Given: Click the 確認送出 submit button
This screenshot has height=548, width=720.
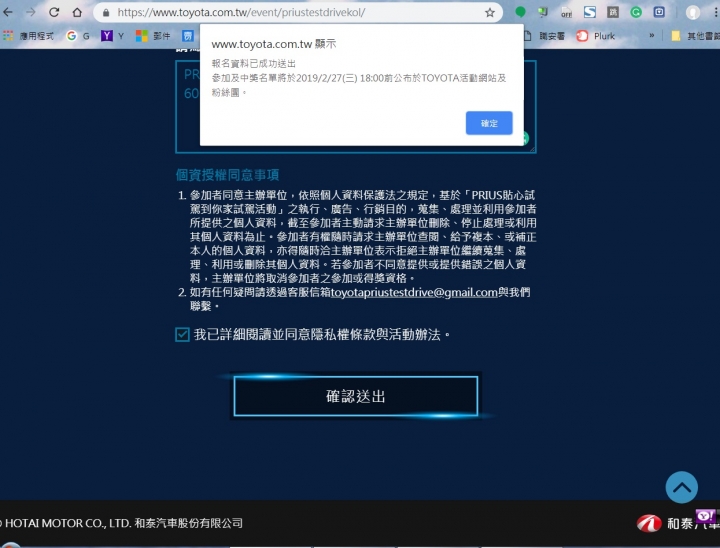Looking at the screenshot, I should click(355, 396).
